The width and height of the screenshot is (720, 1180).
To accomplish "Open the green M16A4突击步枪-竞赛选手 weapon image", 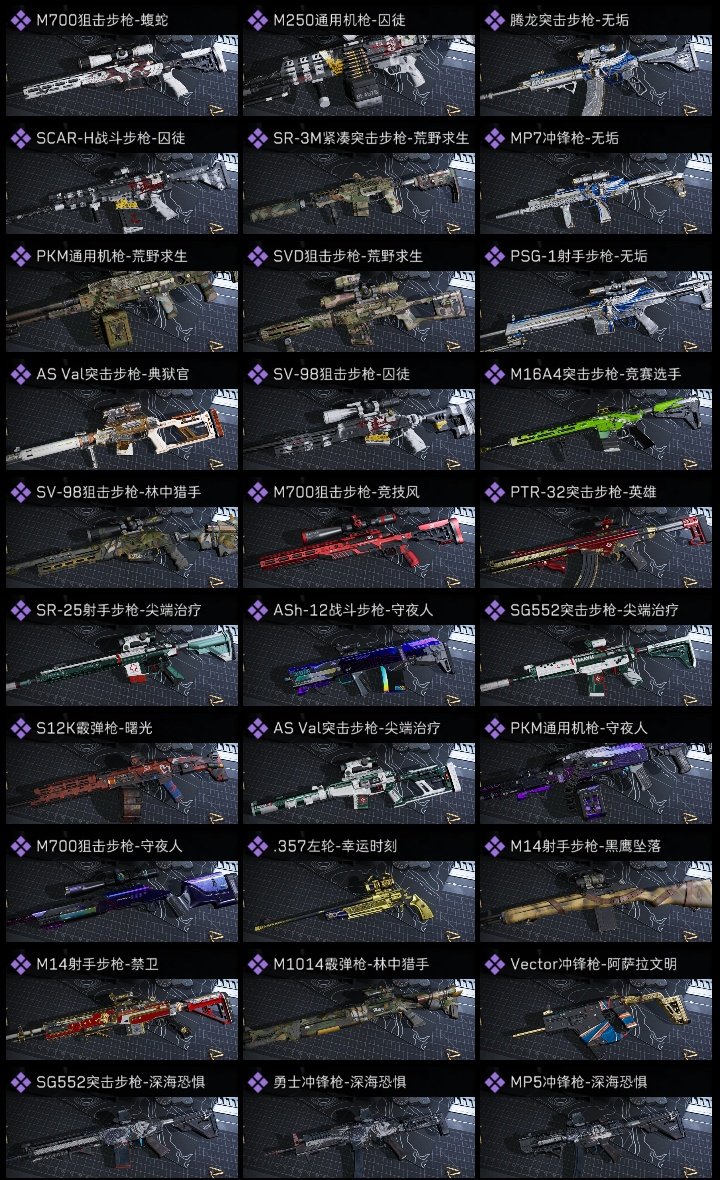I will [x=596, y=430].
